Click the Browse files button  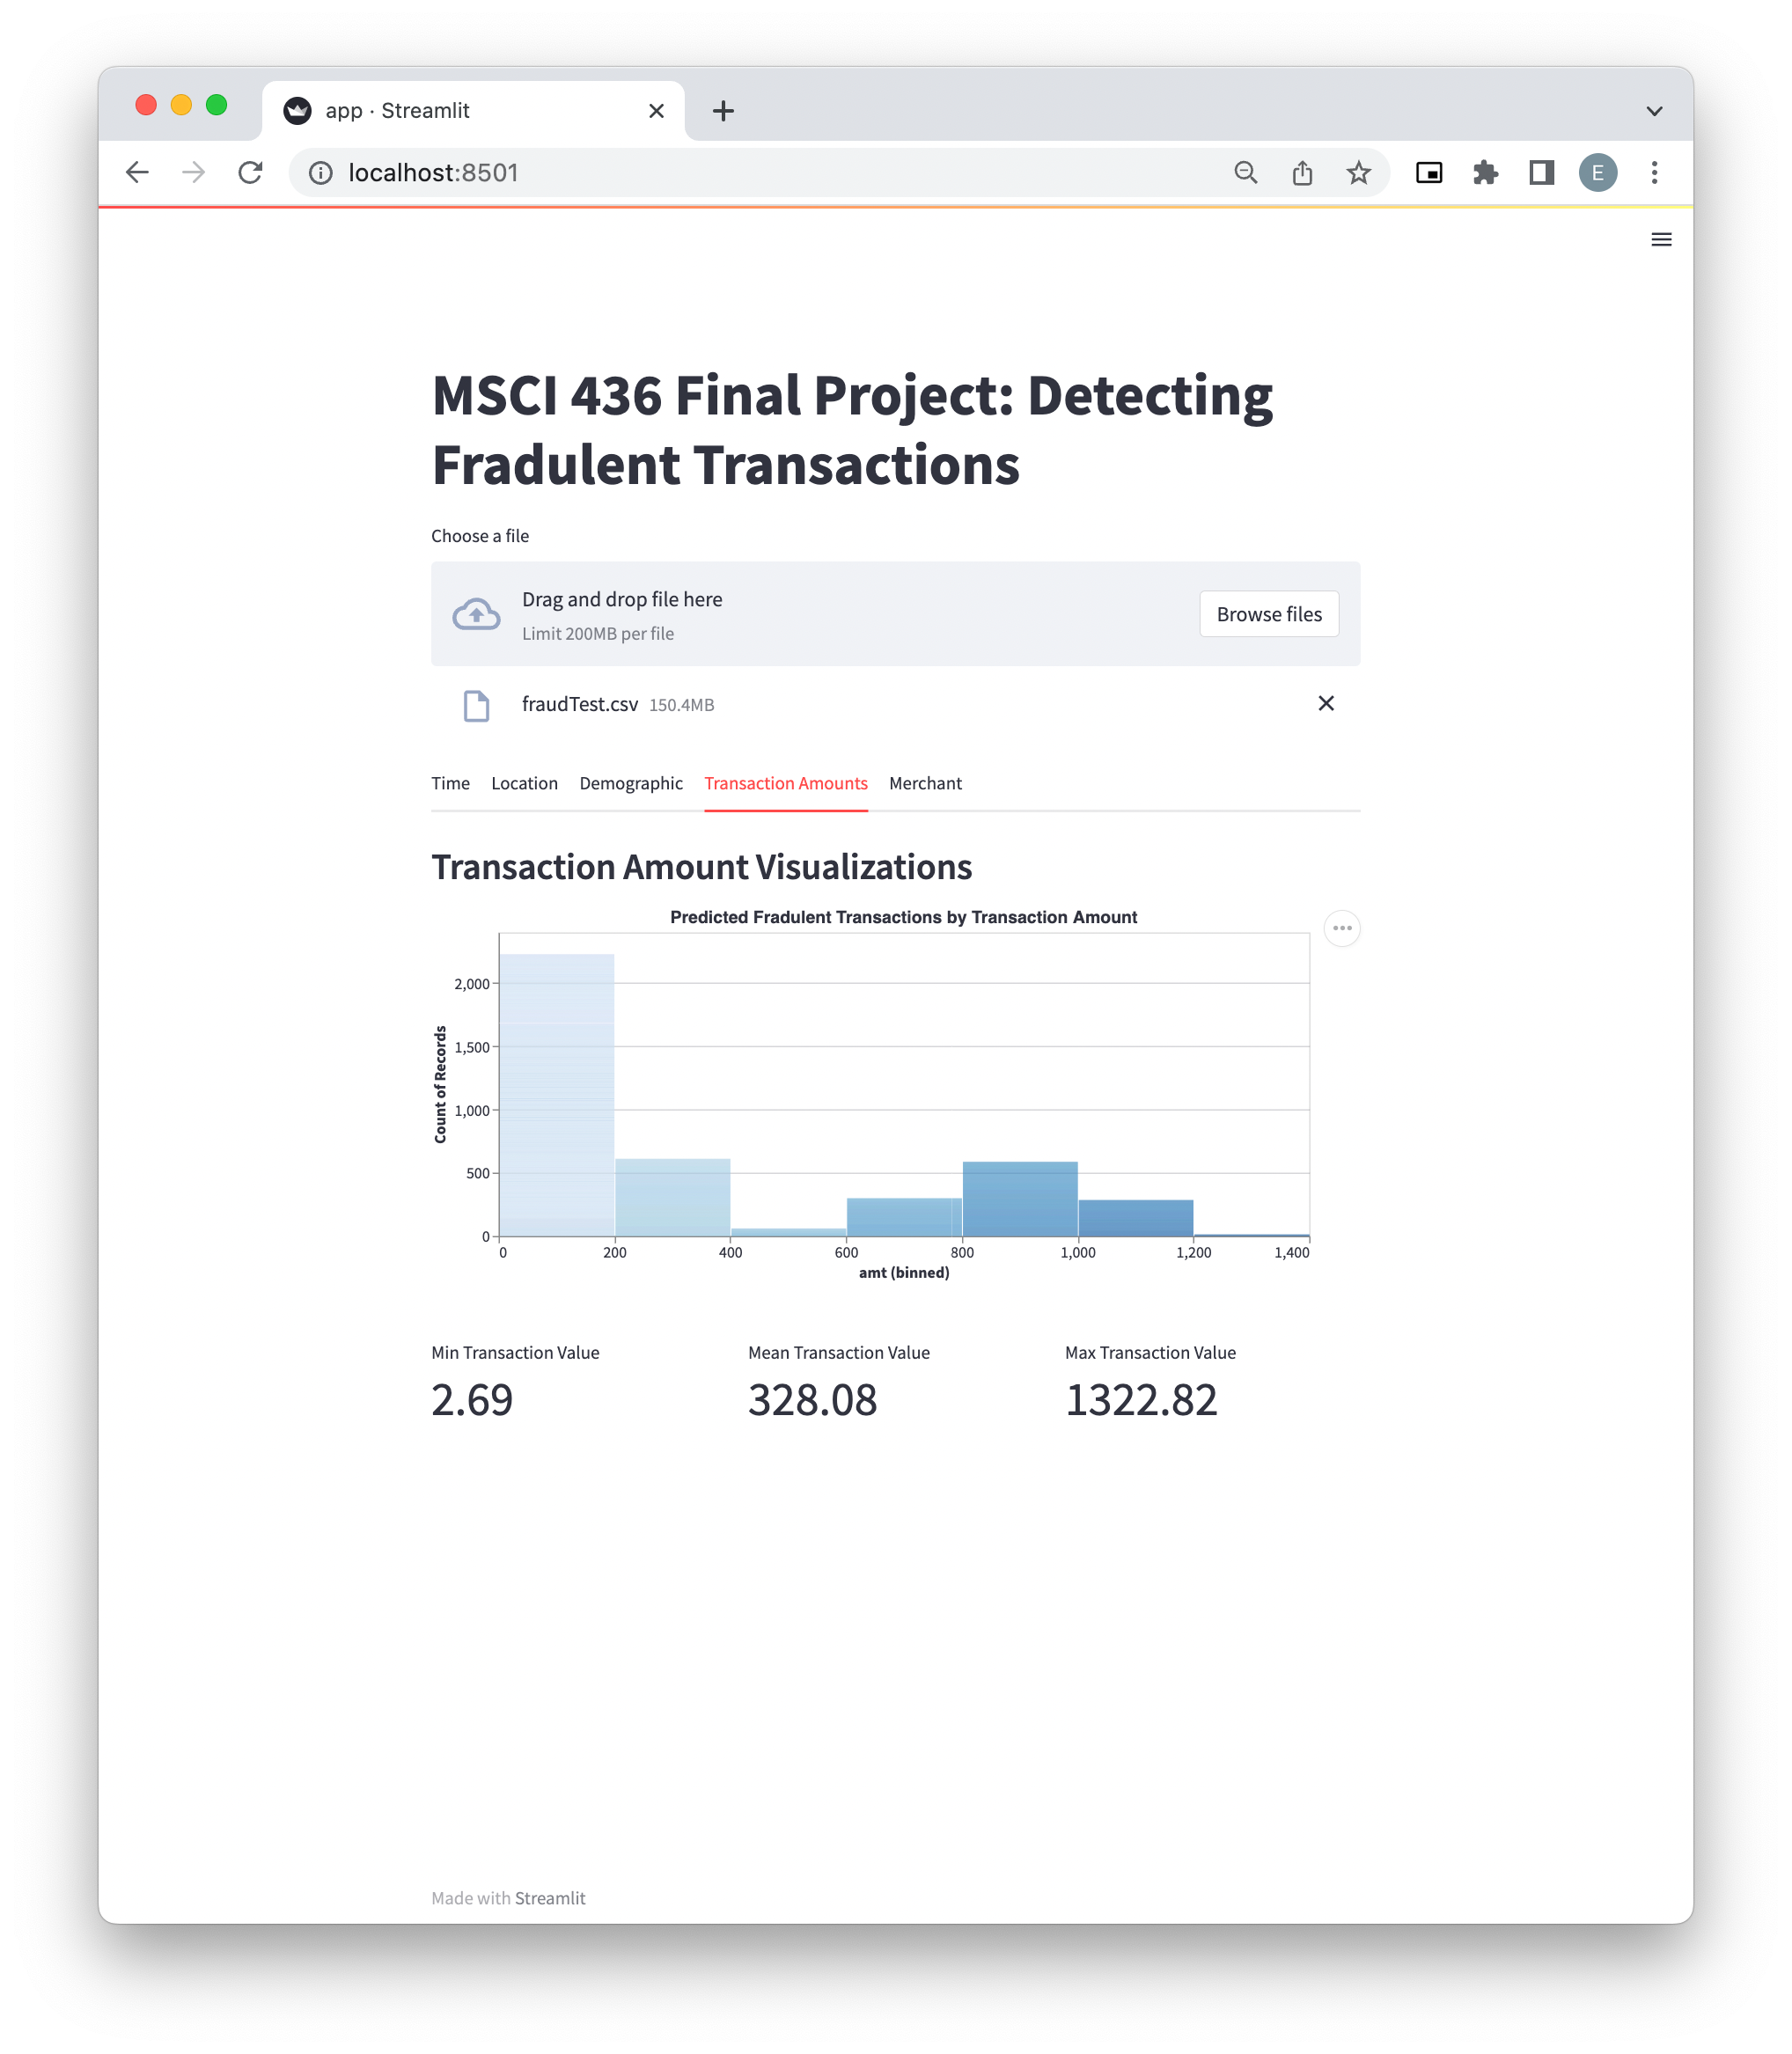(1268, 613)
